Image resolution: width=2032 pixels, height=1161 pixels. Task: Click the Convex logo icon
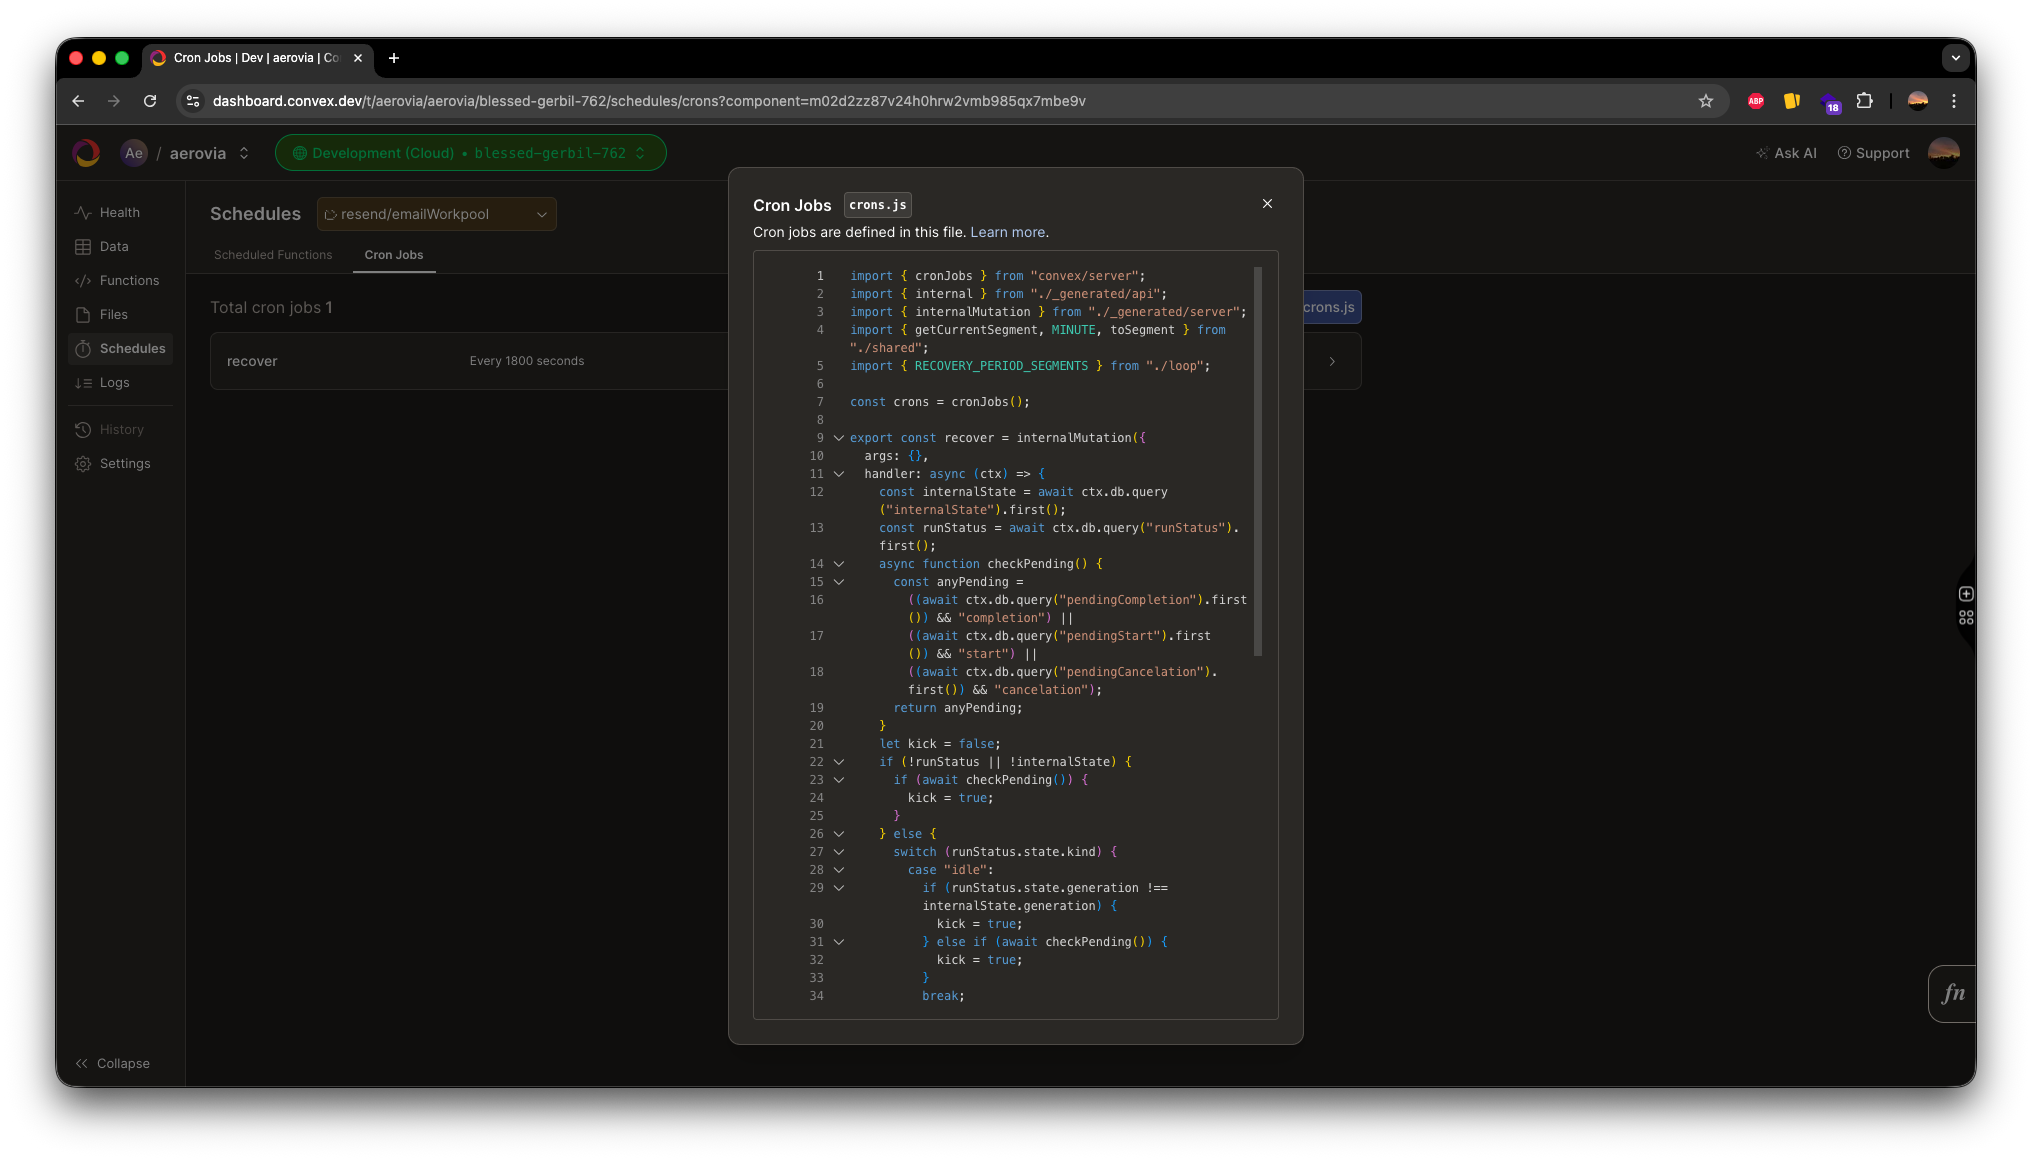pos(87,153)
